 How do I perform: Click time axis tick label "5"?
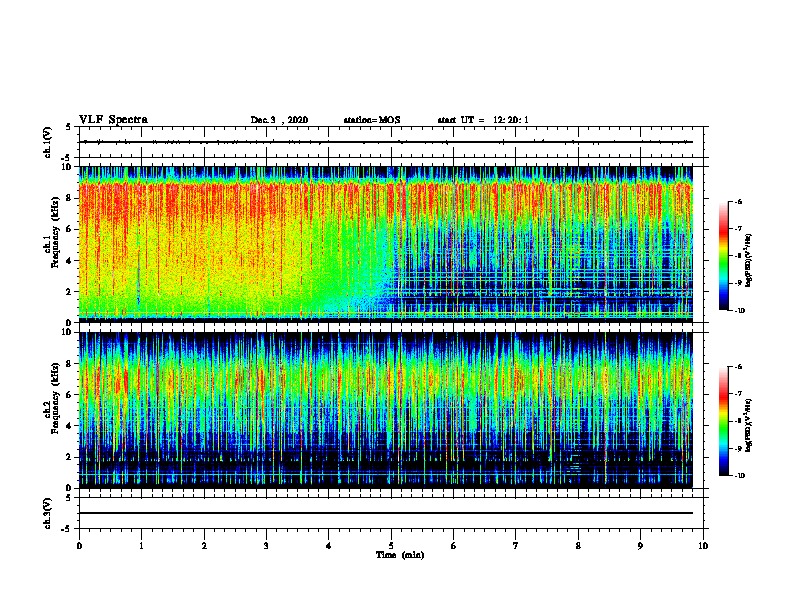click(391, 546)
